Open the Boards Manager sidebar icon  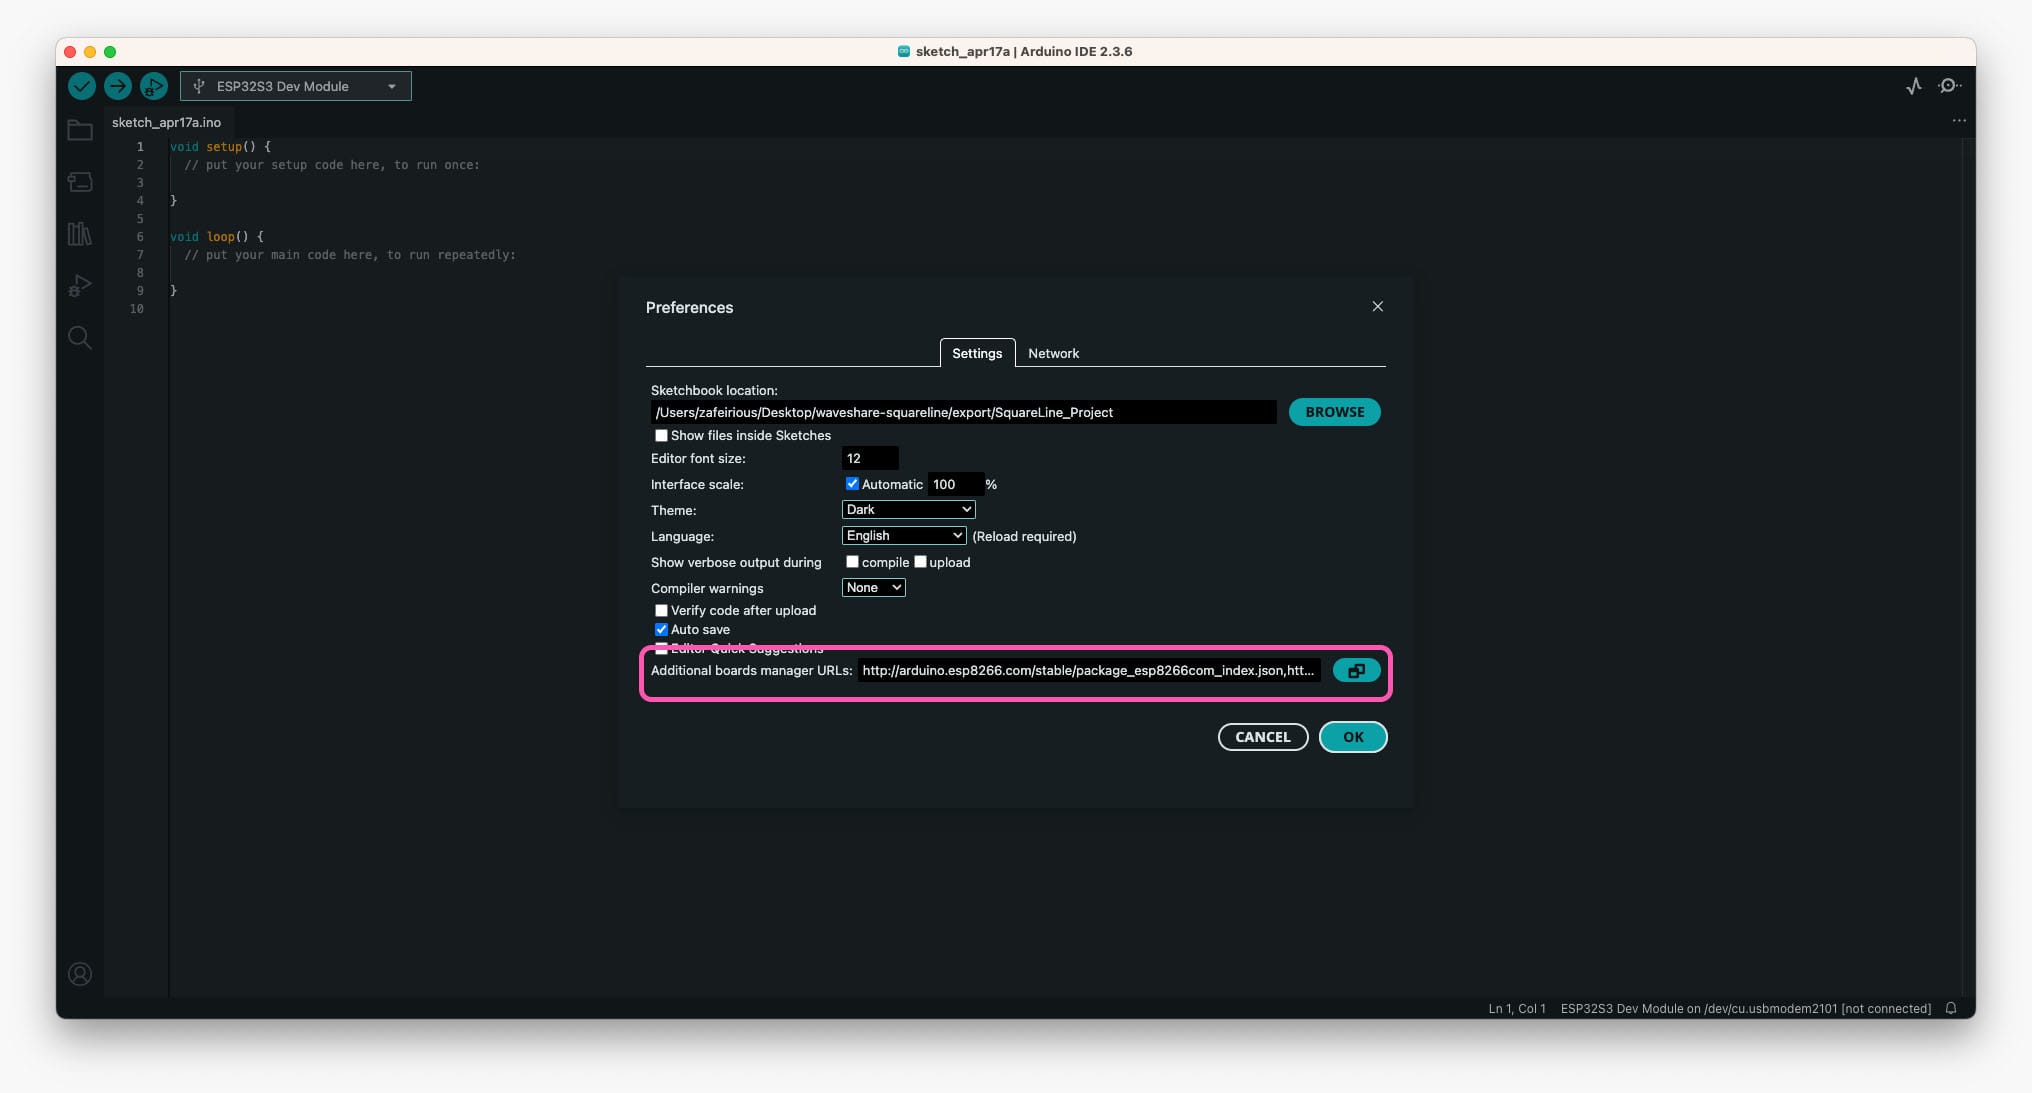point(79,182)
